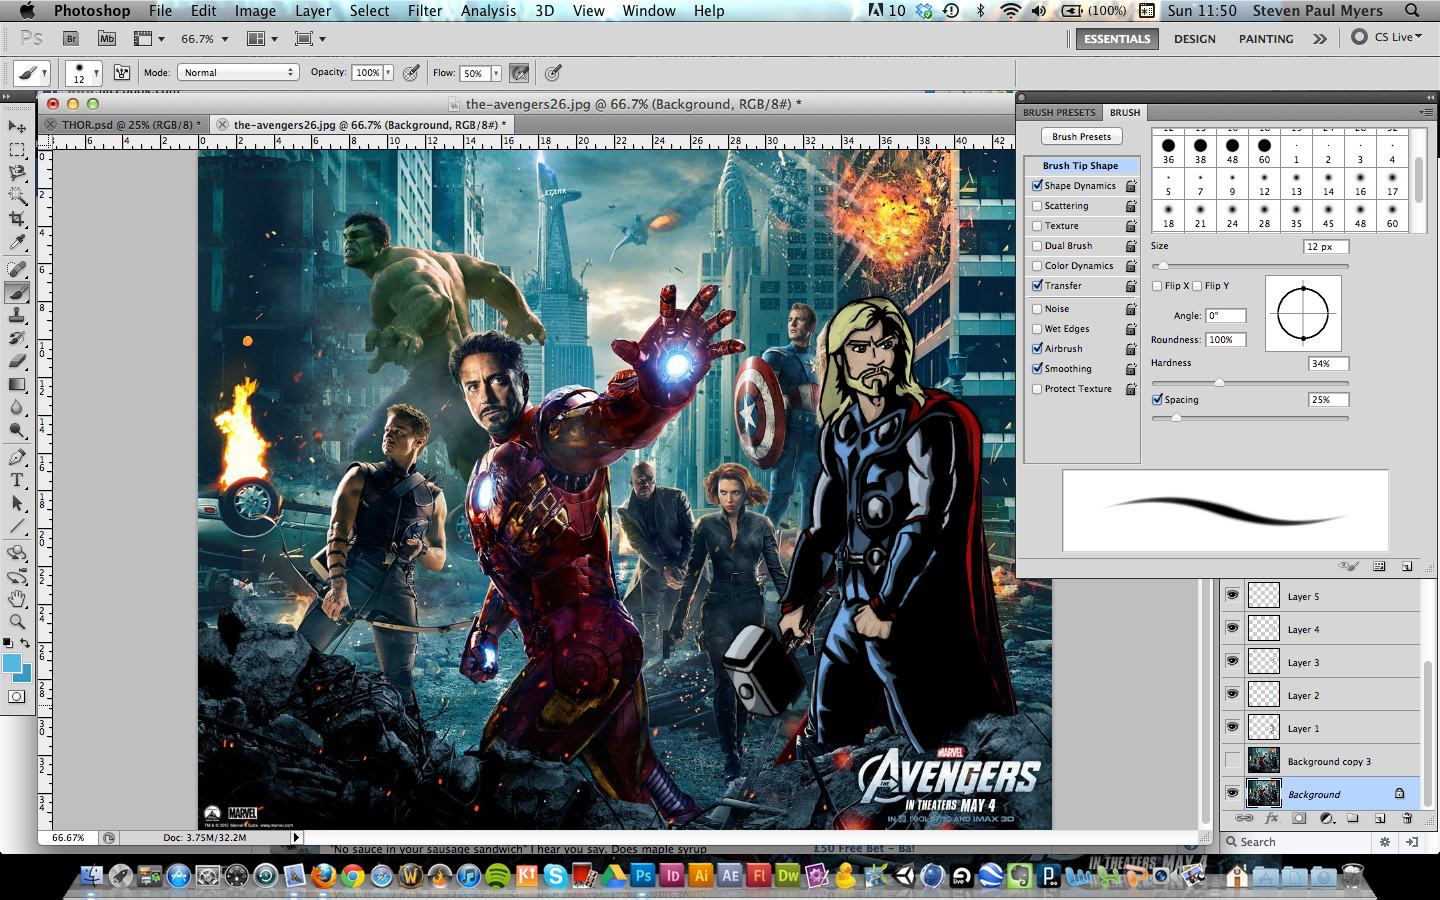
Task: Select the Move tool
Action: coord(17,127)
